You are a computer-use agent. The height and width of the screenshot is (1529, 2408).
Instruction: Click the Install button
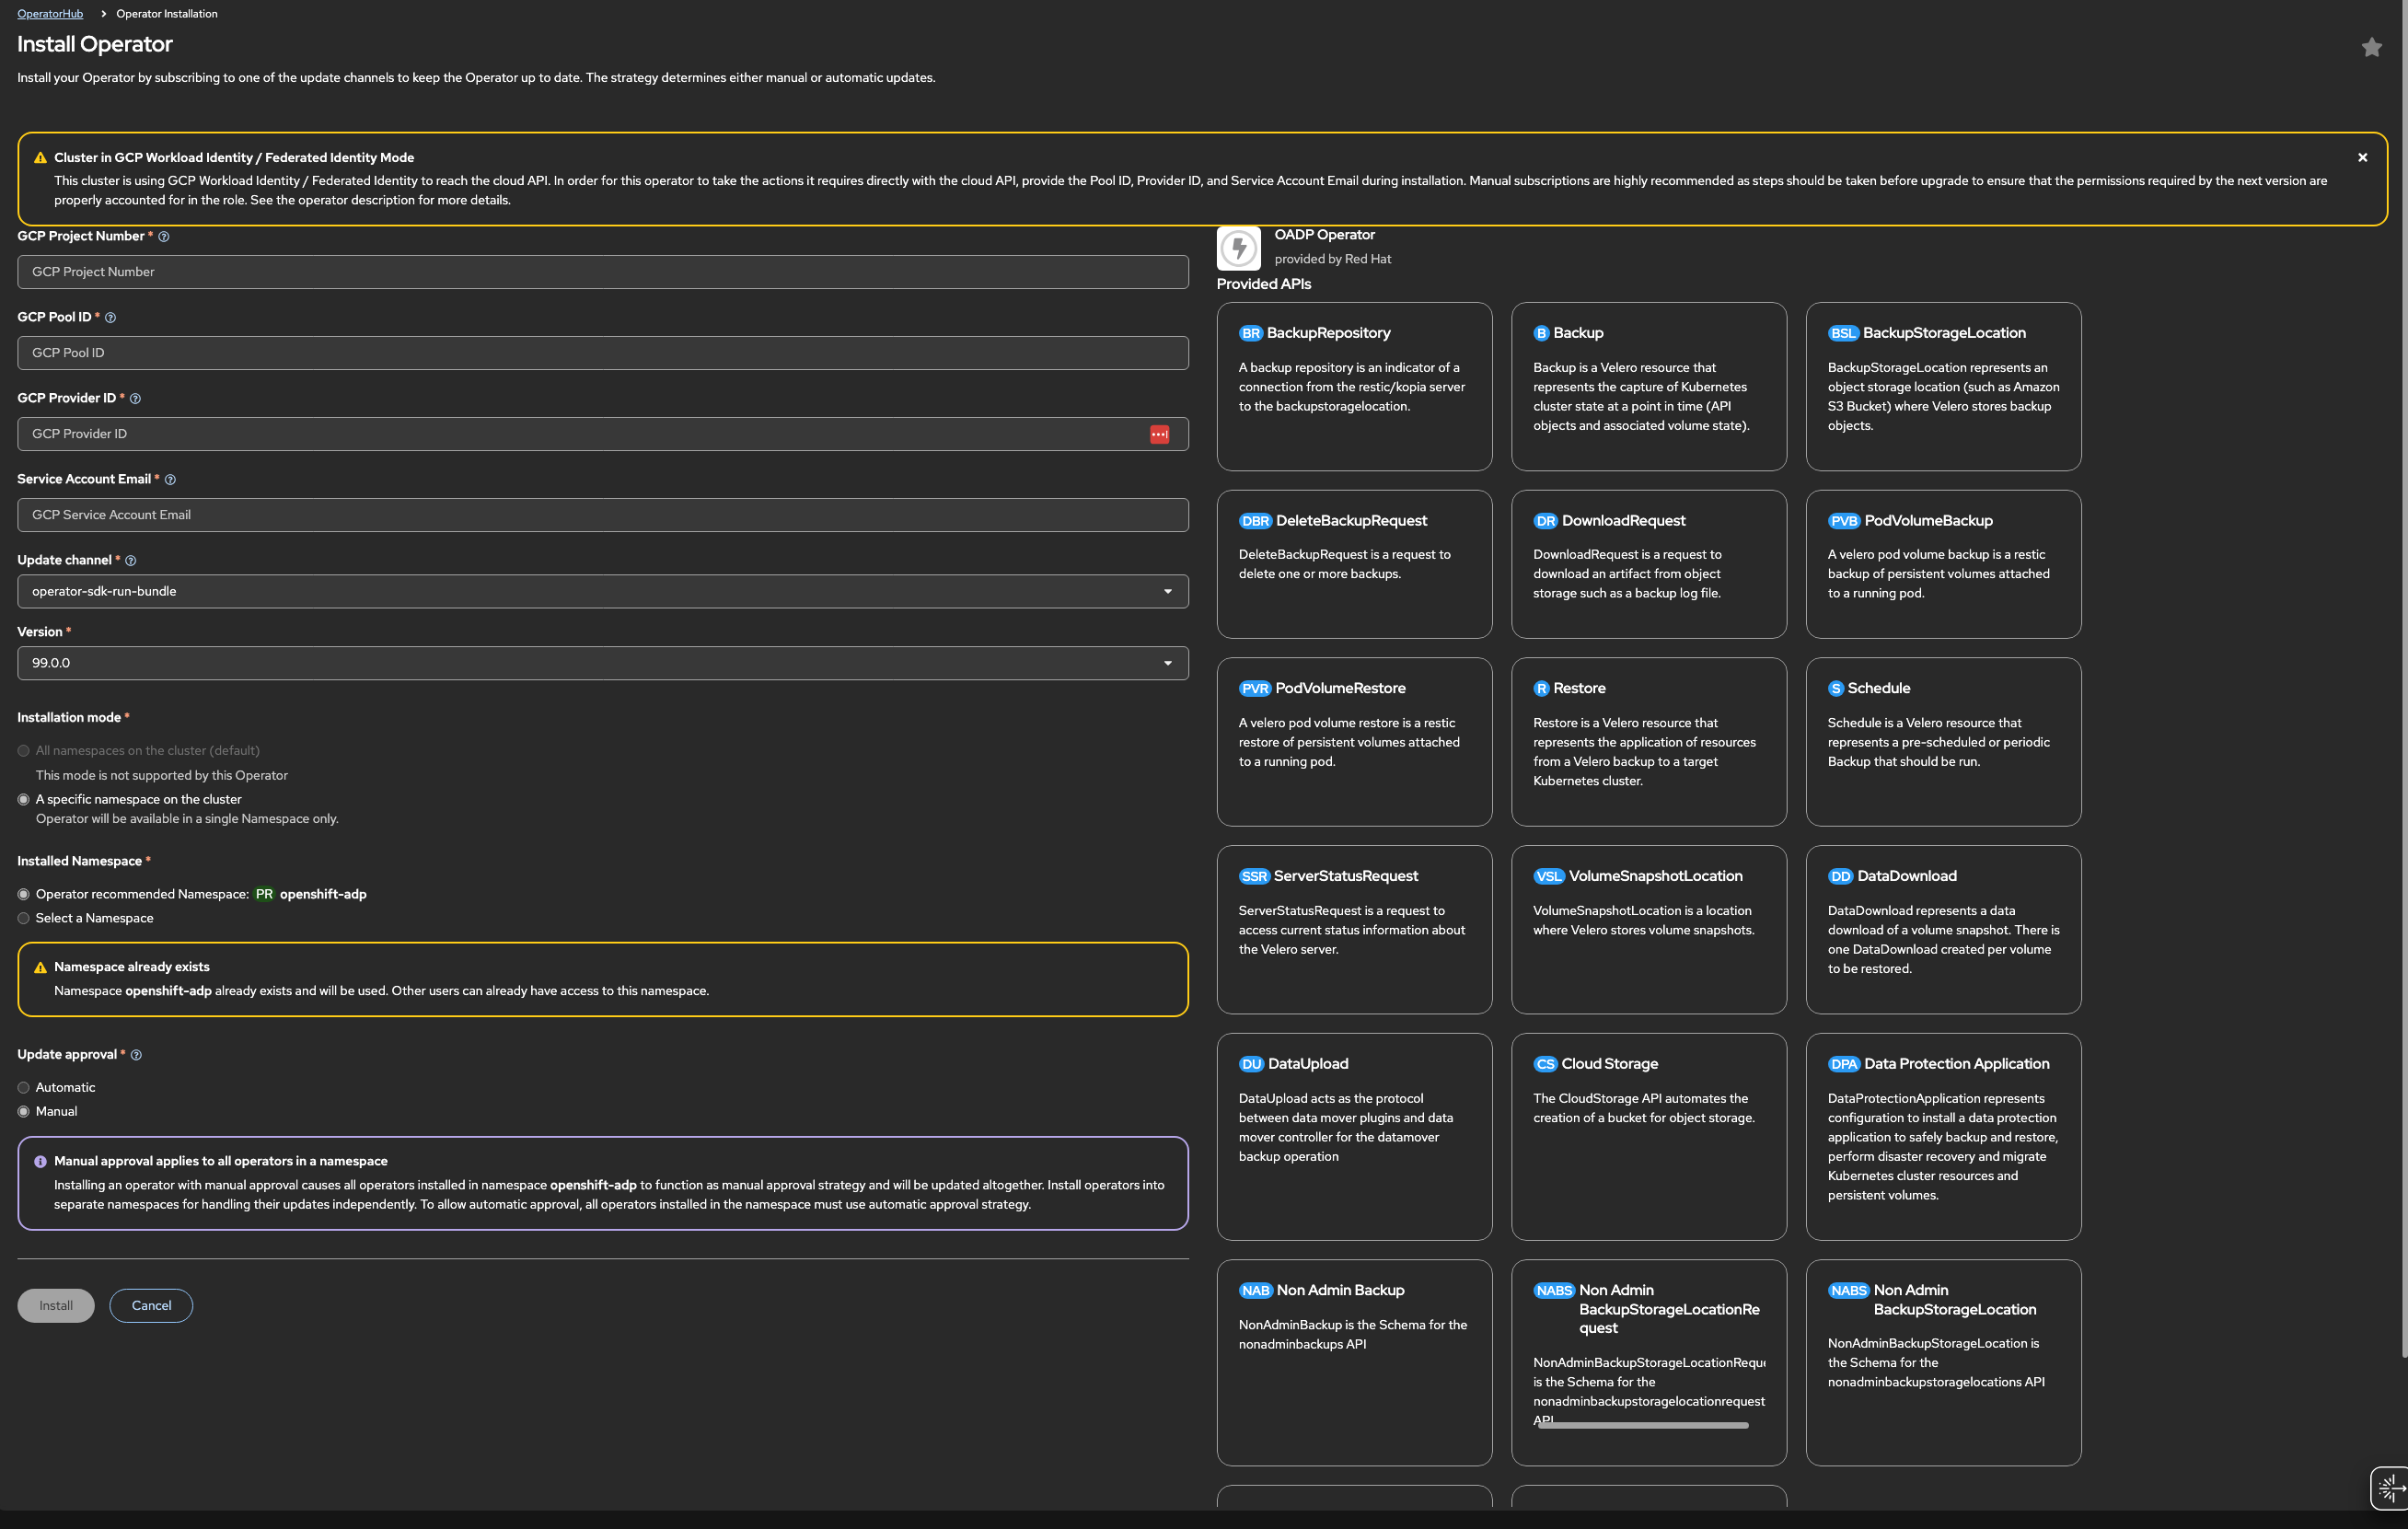56,1305
